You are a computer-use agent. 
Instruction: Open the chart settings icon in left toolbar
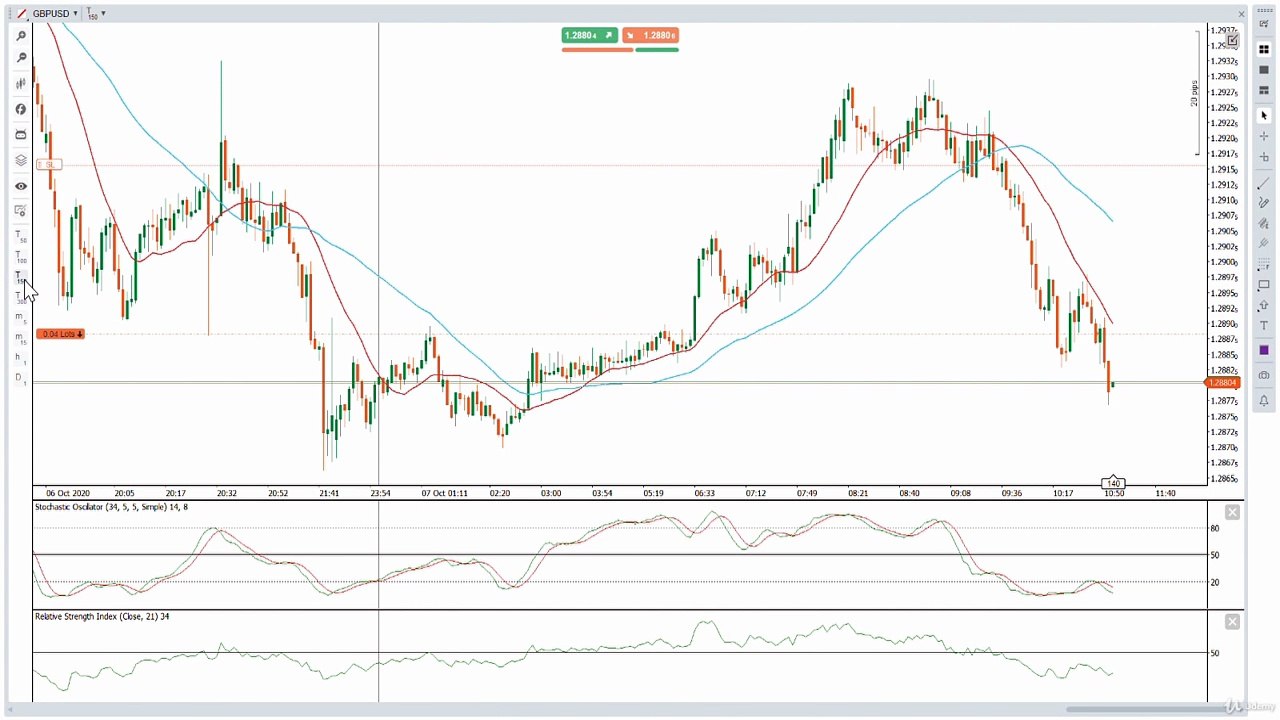21,211
